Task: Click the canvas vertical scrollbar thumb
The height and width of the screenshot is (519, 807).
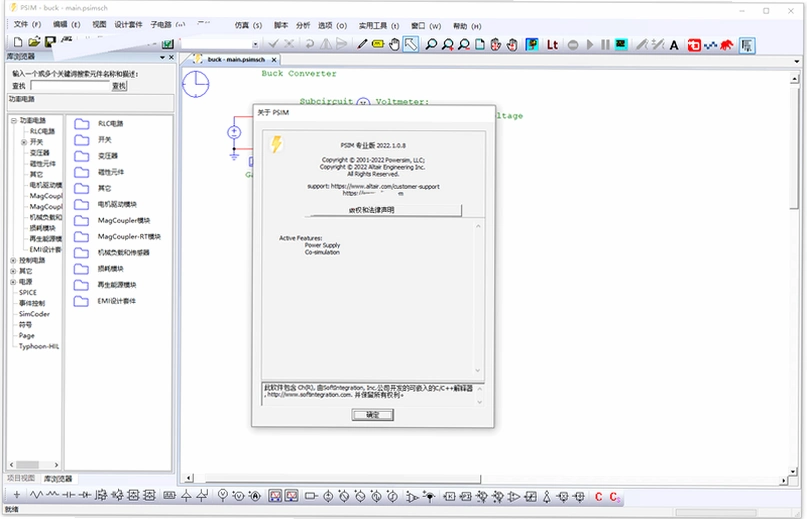Action: click(x=794, y=147)
